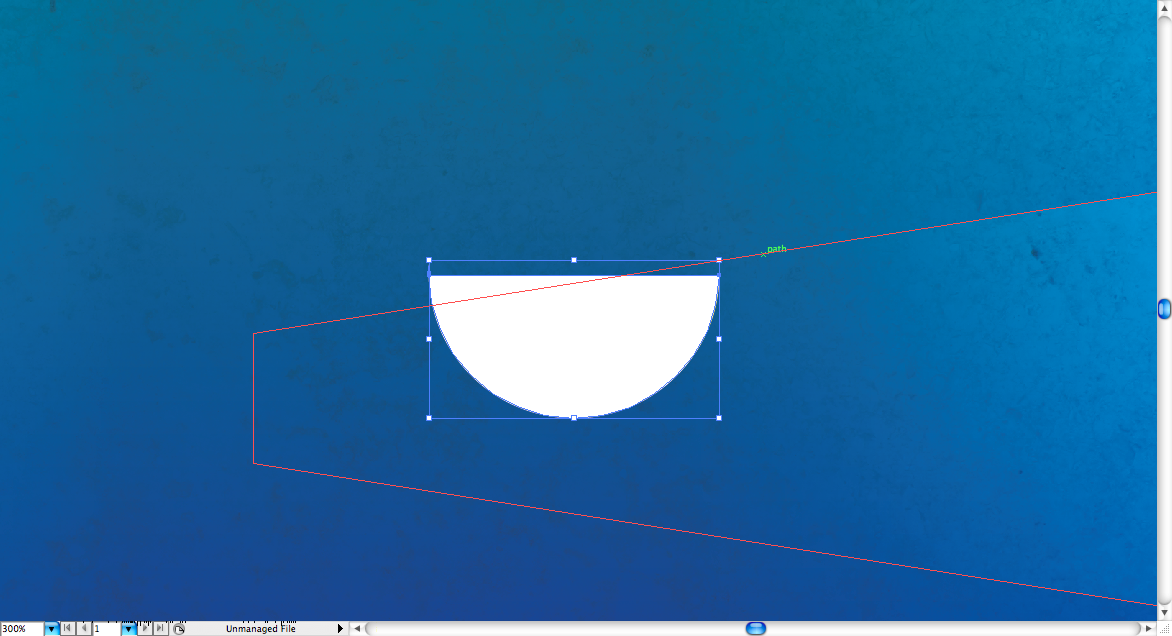Open the 300% zoom level dropdown
This screenshot has height=636, width=1172.
51,629
